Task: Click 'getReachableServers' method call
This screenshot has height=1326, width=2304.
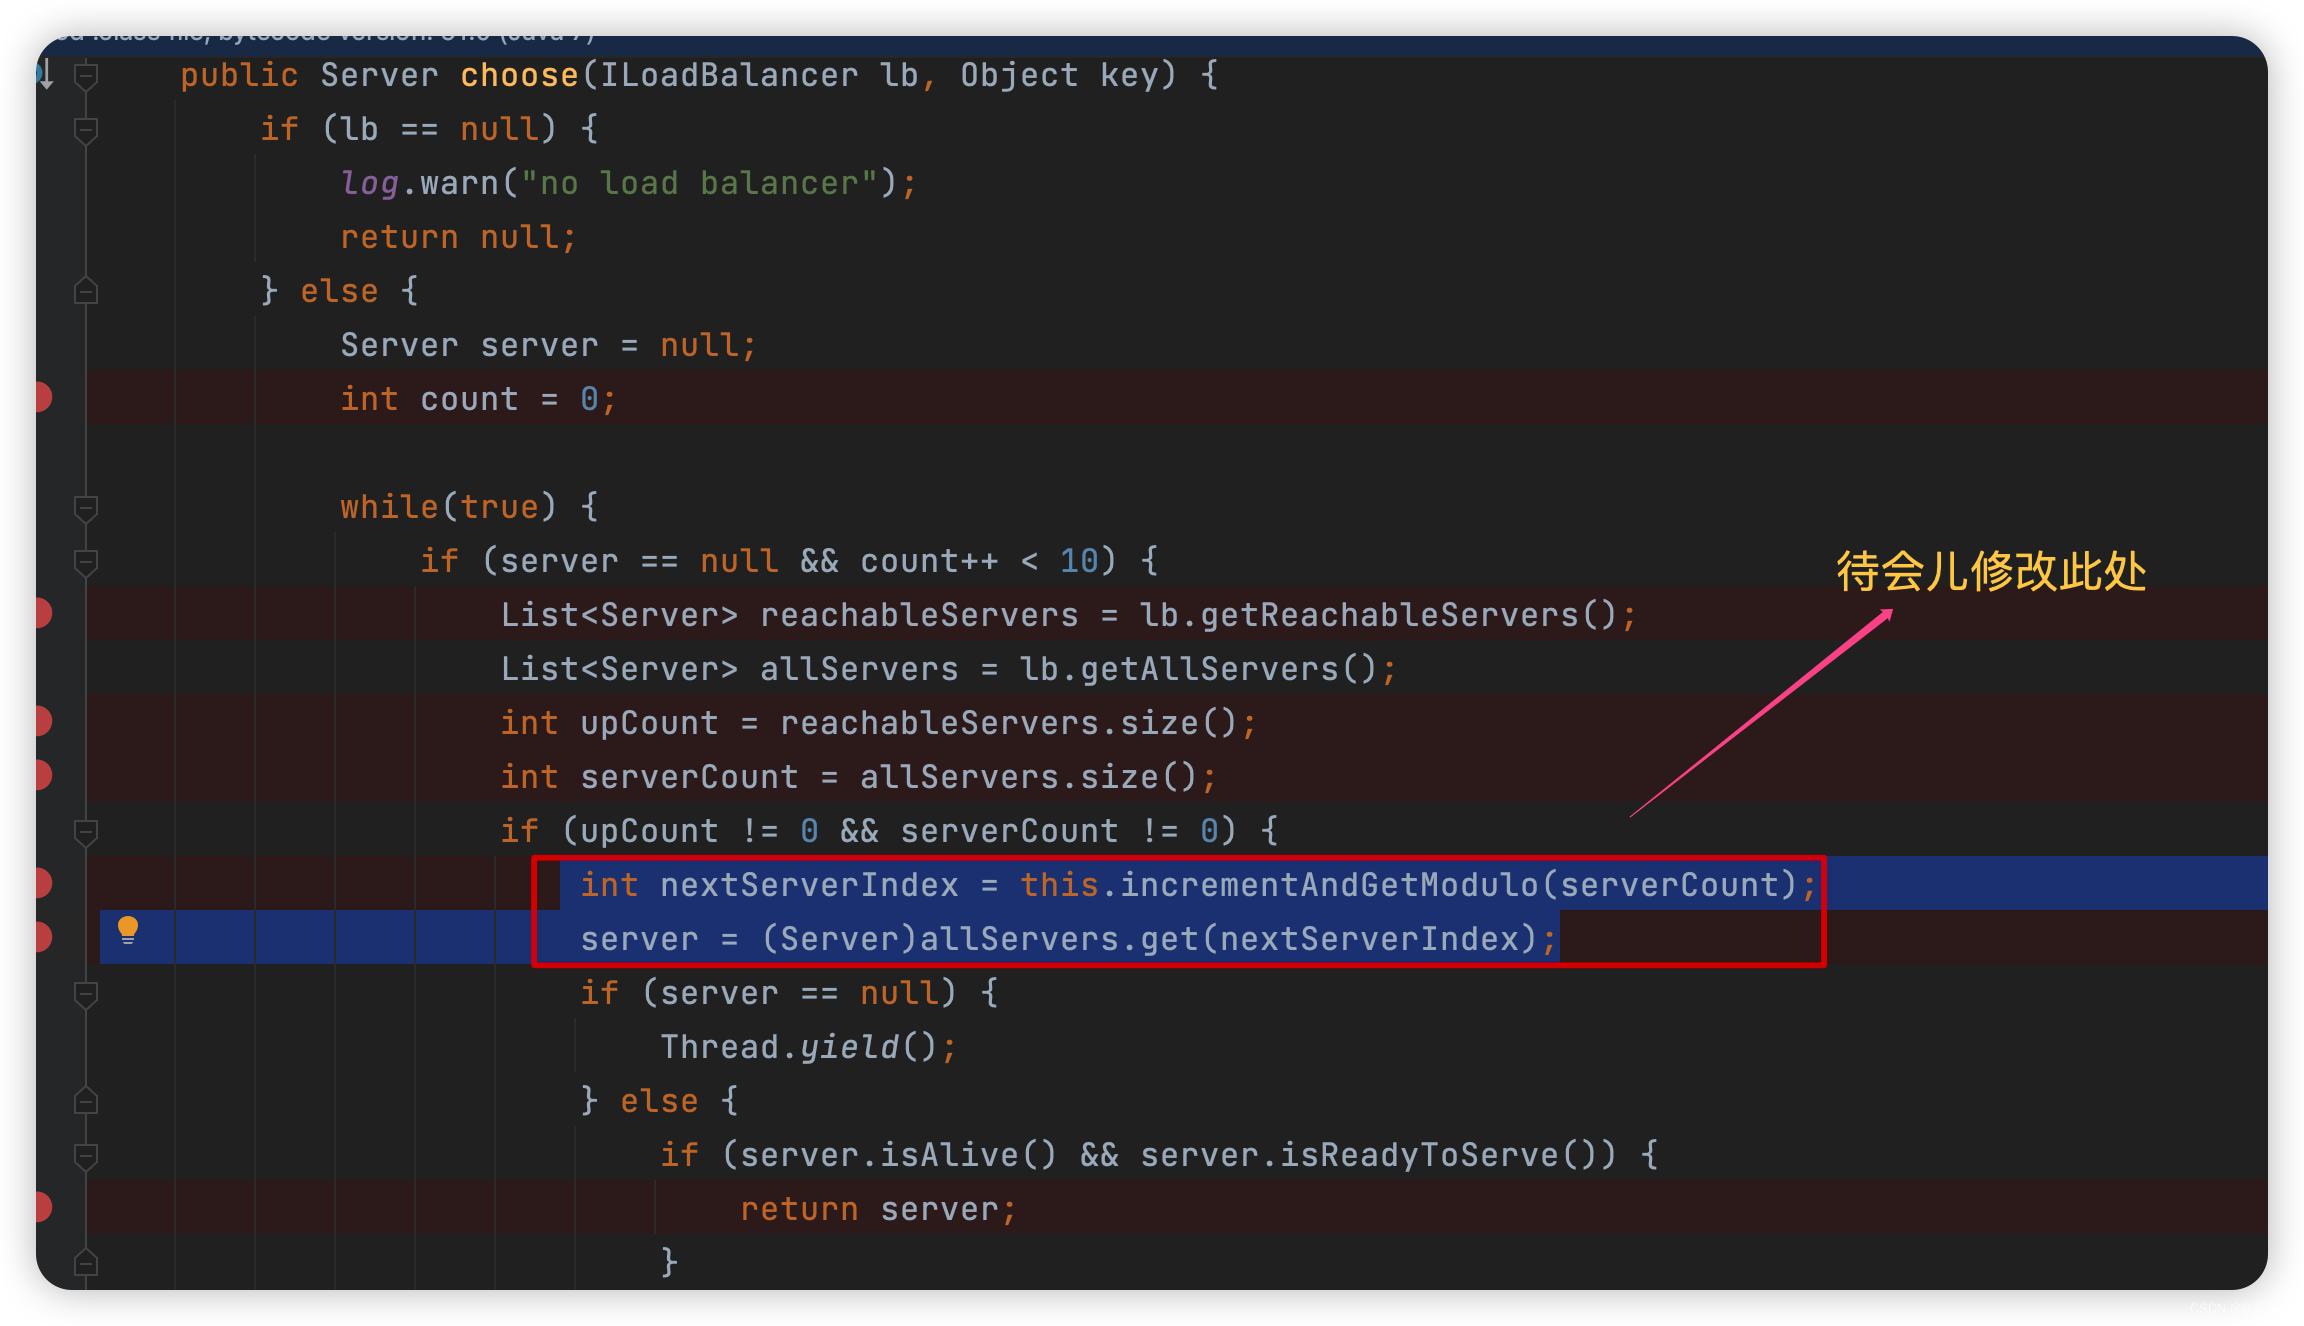Action: 1389,615
